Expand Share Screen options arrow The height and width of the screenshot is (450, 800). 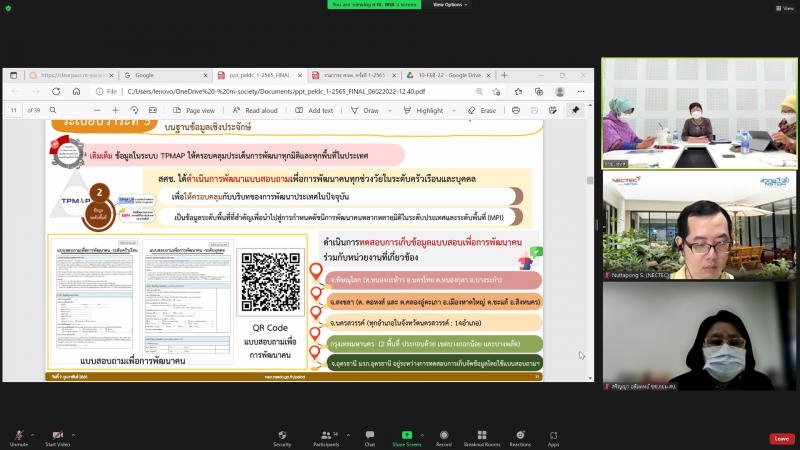[422, 435]
